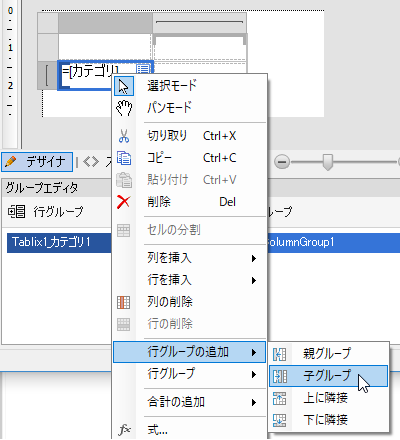400x440 pixels.
Task: Click the 列の削除 column icon
Action: (124, 302)
